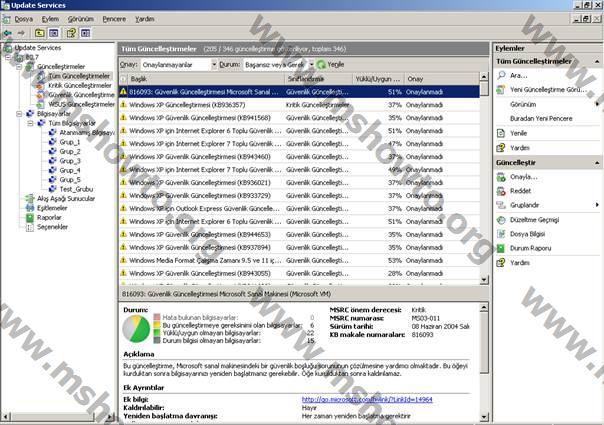The image size is (604, 425).
Task: Open the Görünüm menu in menu bar
Action: [81, 19]
